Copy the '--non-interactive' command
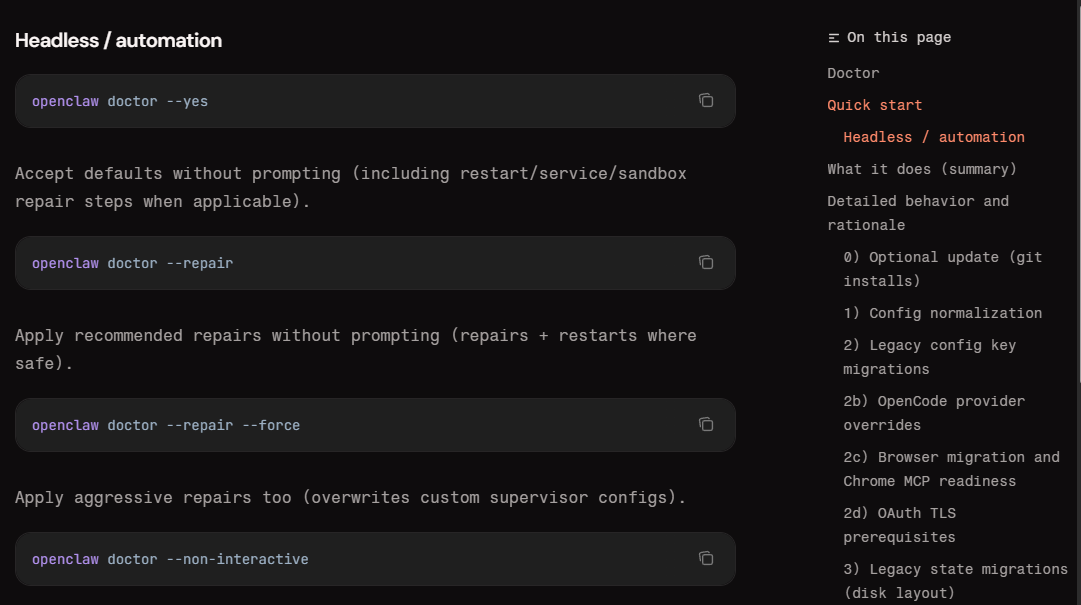 (x=705, y=558)
